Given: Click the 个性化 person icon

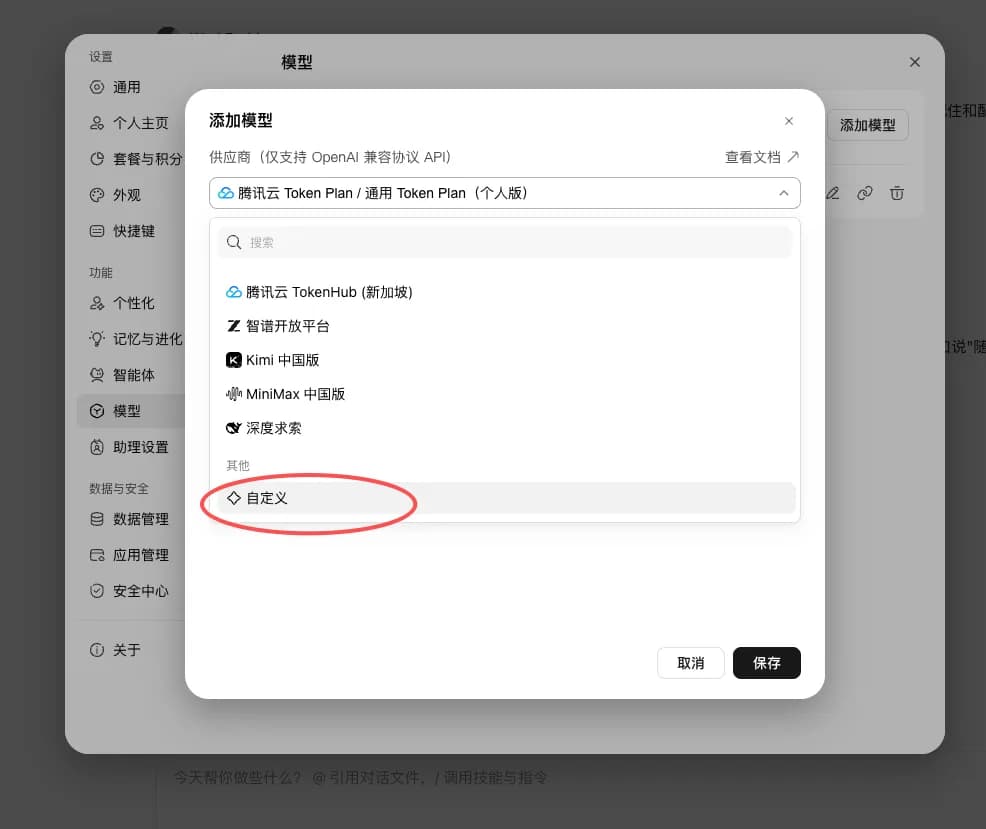Looking at the screenshot, I should point(96,303).
